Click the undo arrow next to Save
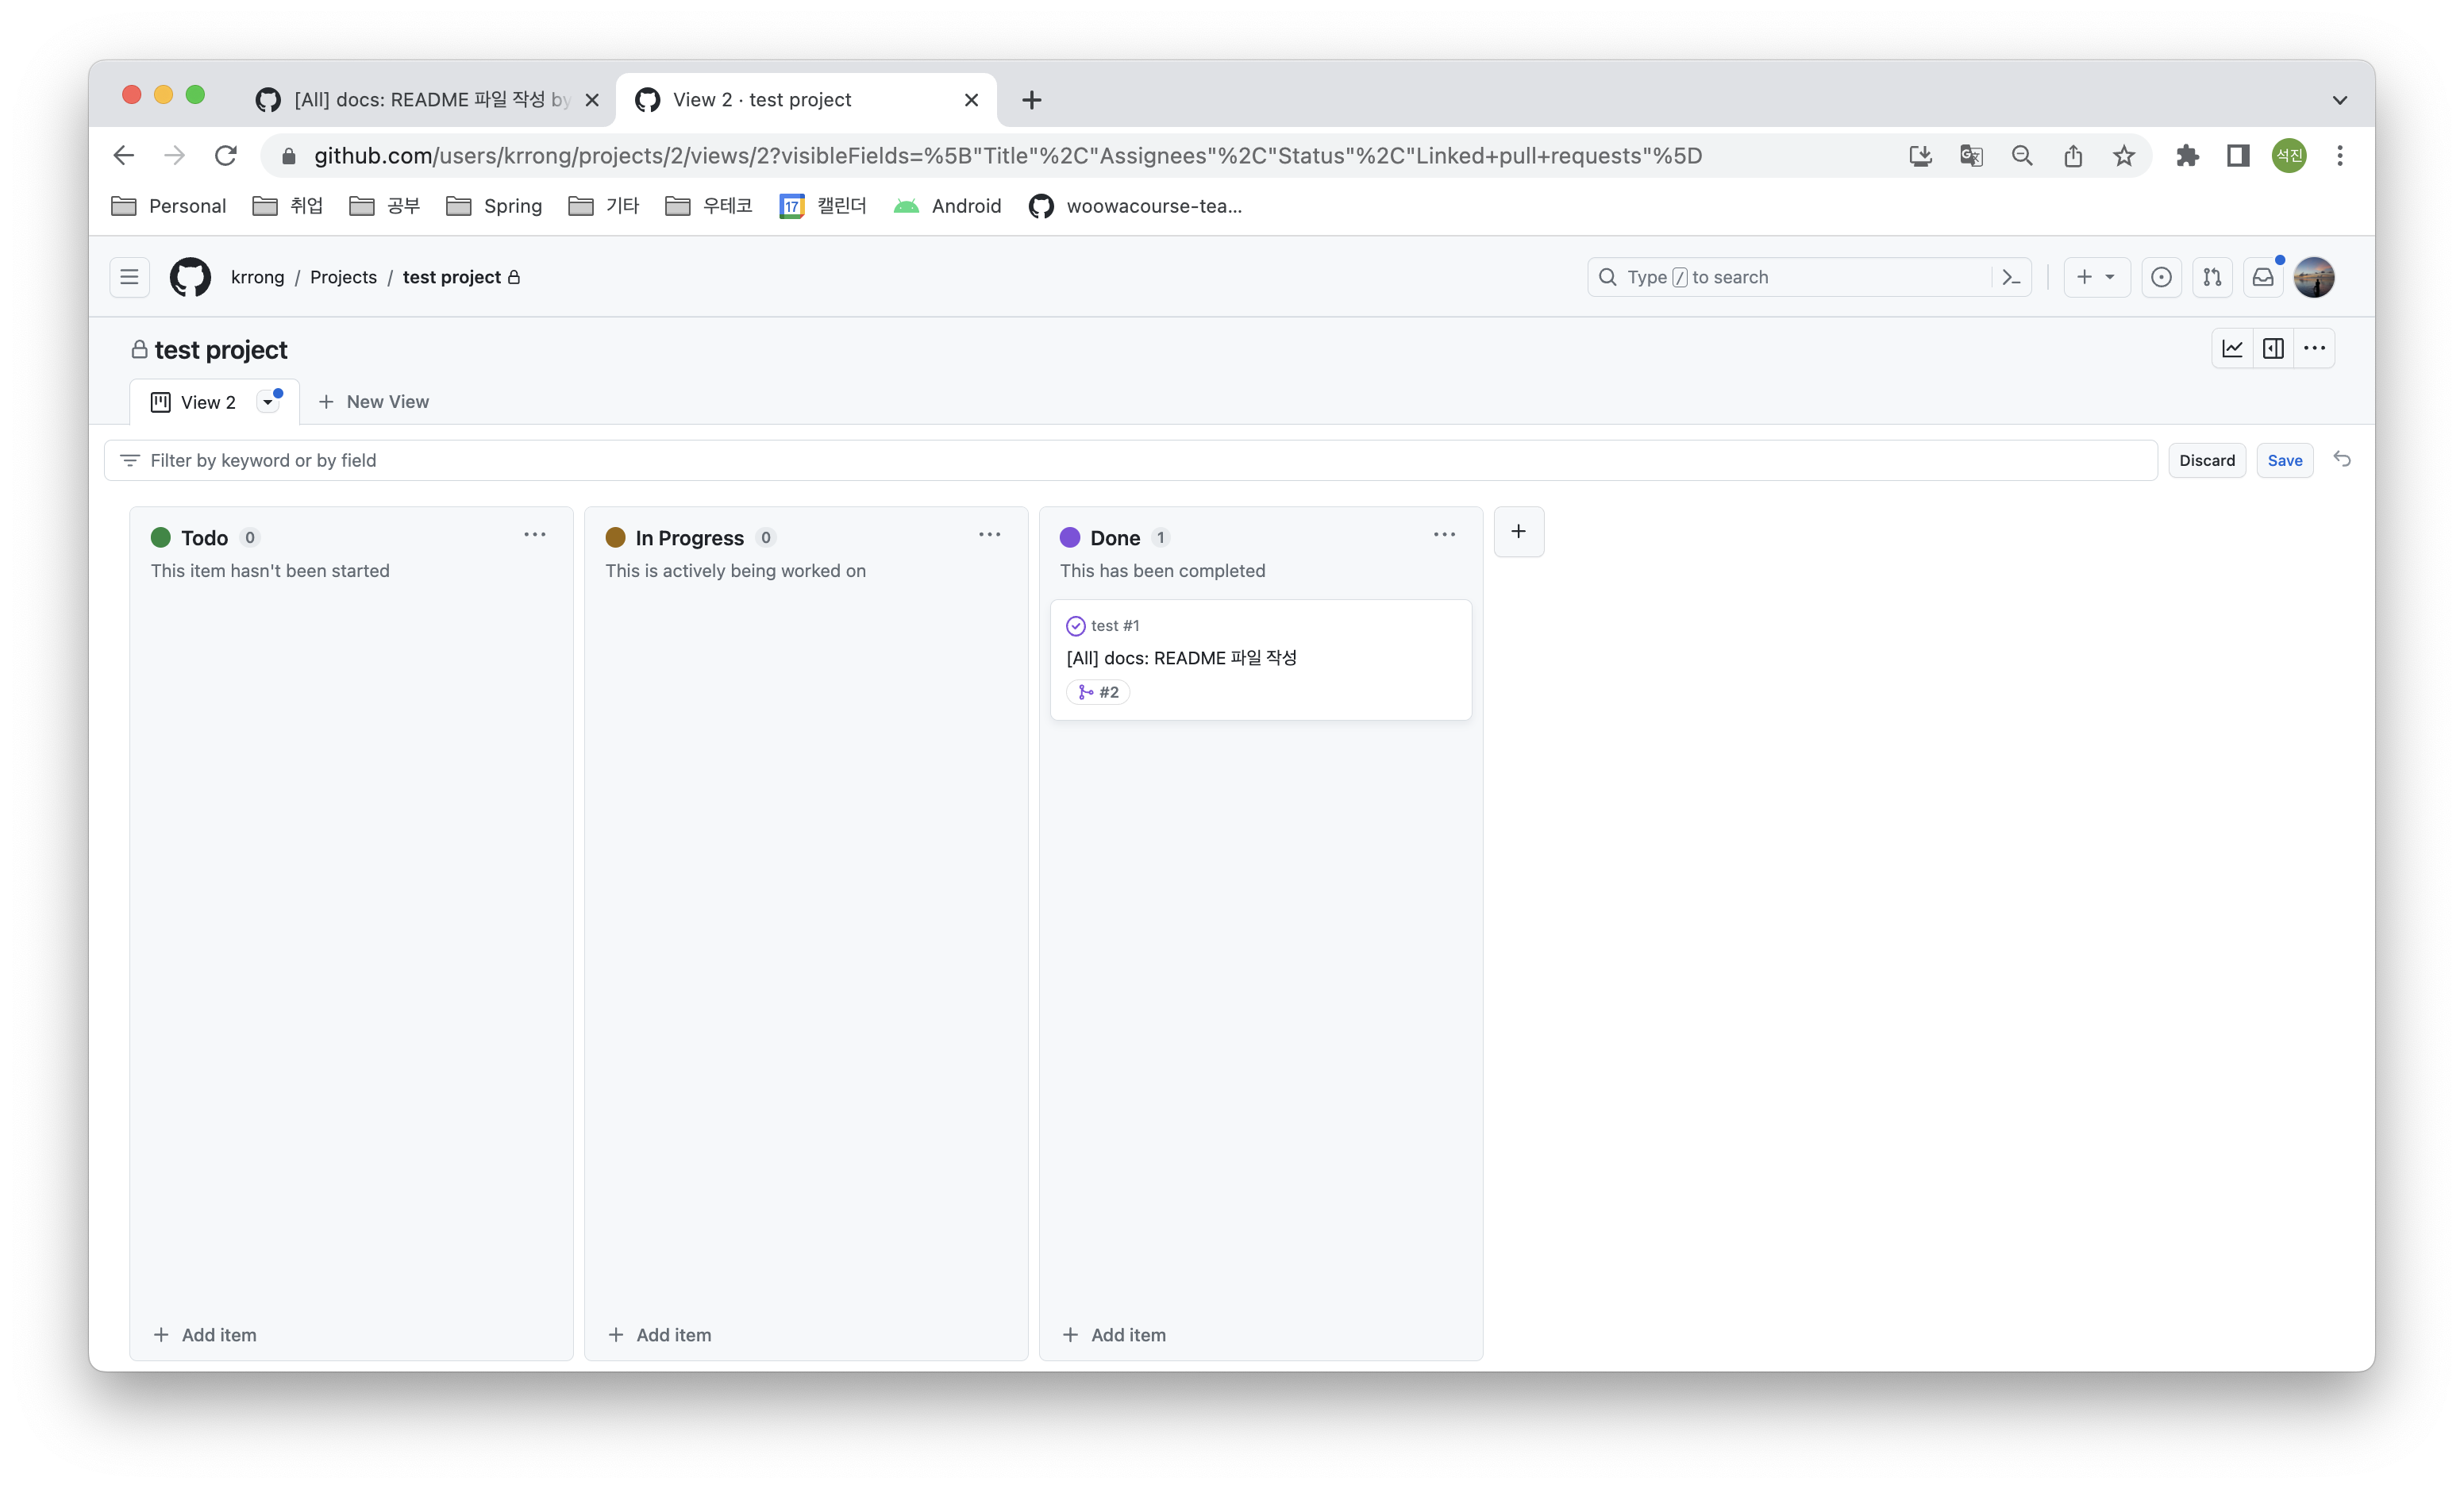The height and width of the screenshot is (1489, 2464). tap(2342, 459)
